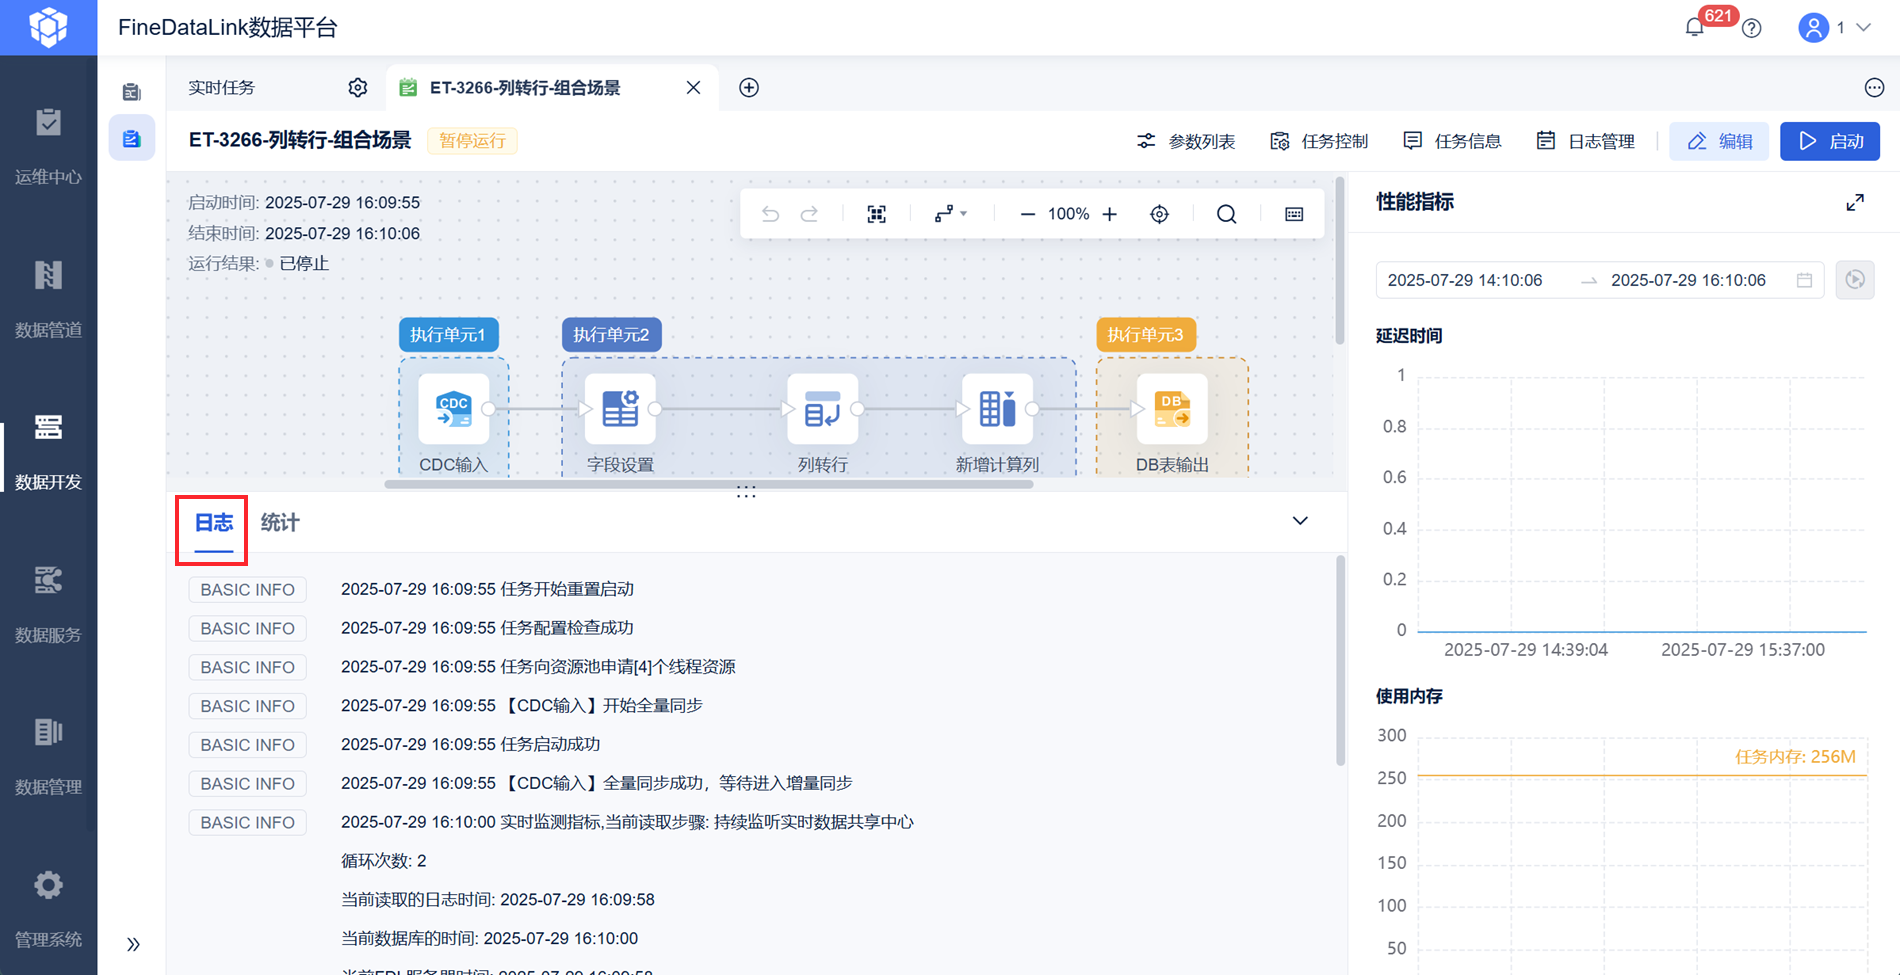The width and height of the screenshot is (1900, 976).
Task: Click the 执行单元1 label
Action: tap(448, 335)
